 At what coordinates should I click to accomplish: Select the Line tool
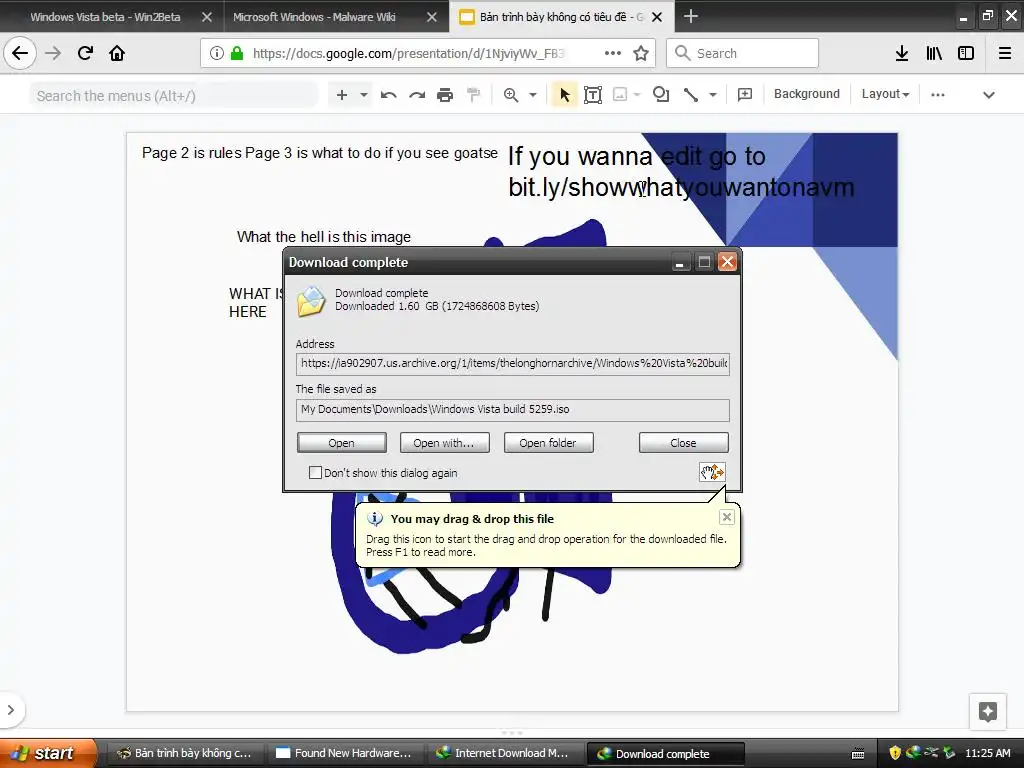point(691,95)
